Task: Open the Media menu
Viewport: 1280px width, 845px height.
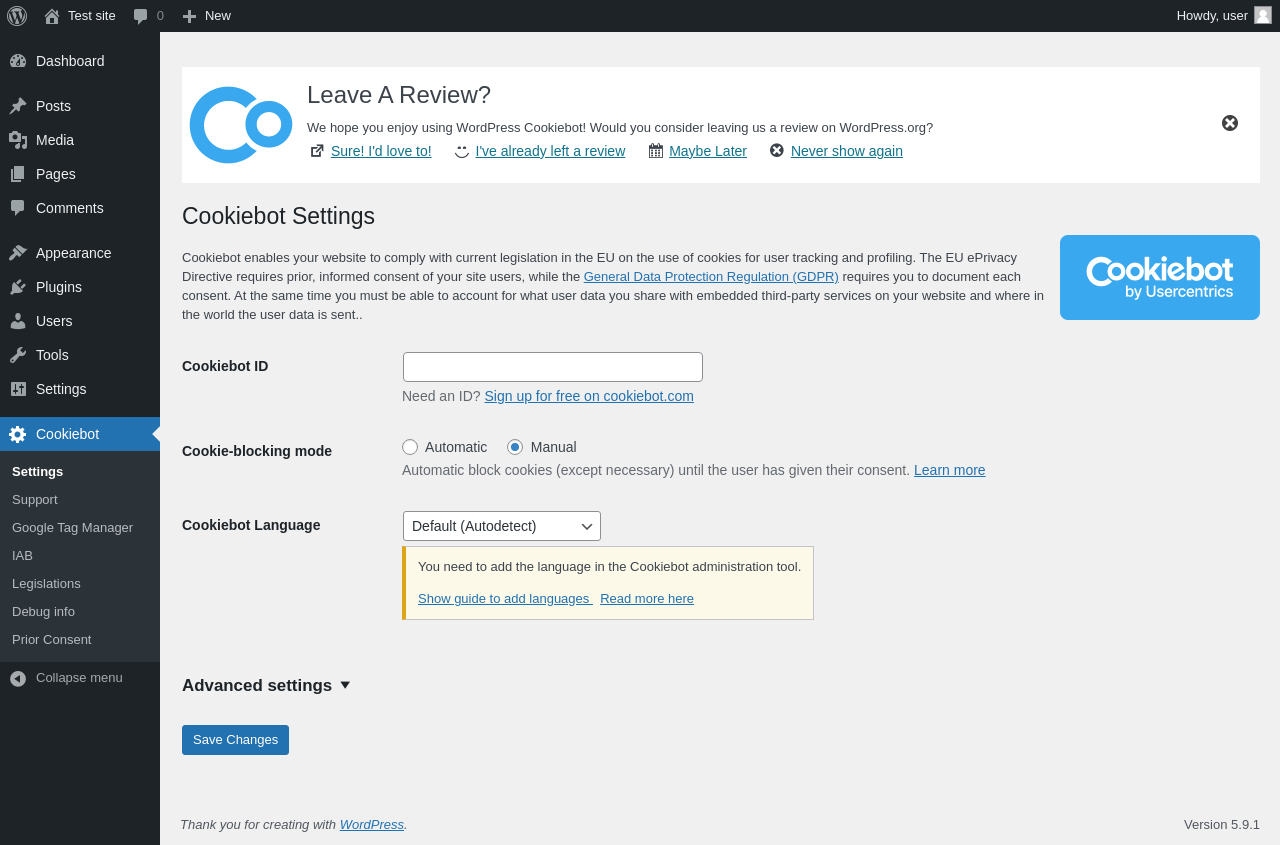Action: tap(80, 140)
